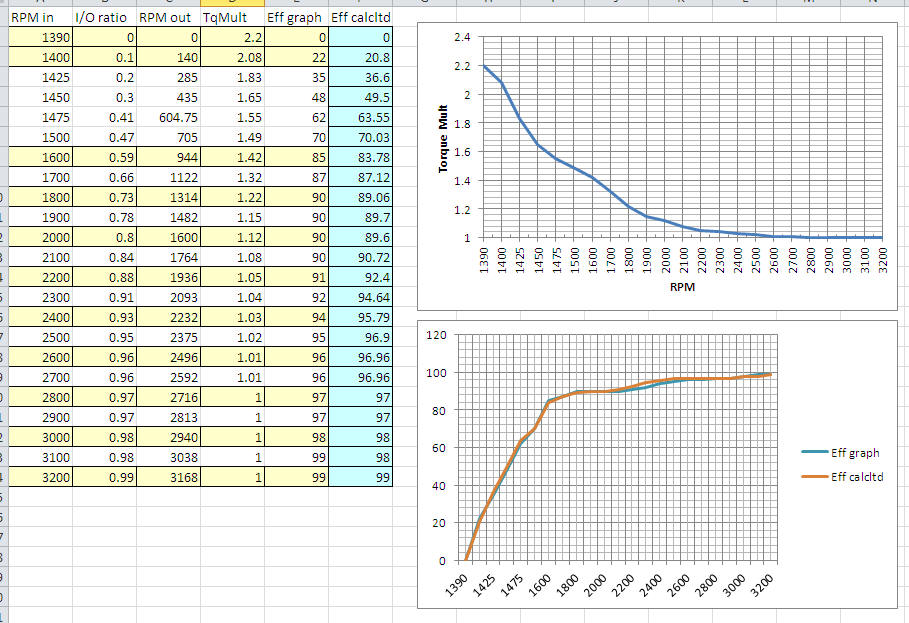Click Eff calcltd cell showing 94.64
This screenshot has height=623, width=909.
[361, 297]
